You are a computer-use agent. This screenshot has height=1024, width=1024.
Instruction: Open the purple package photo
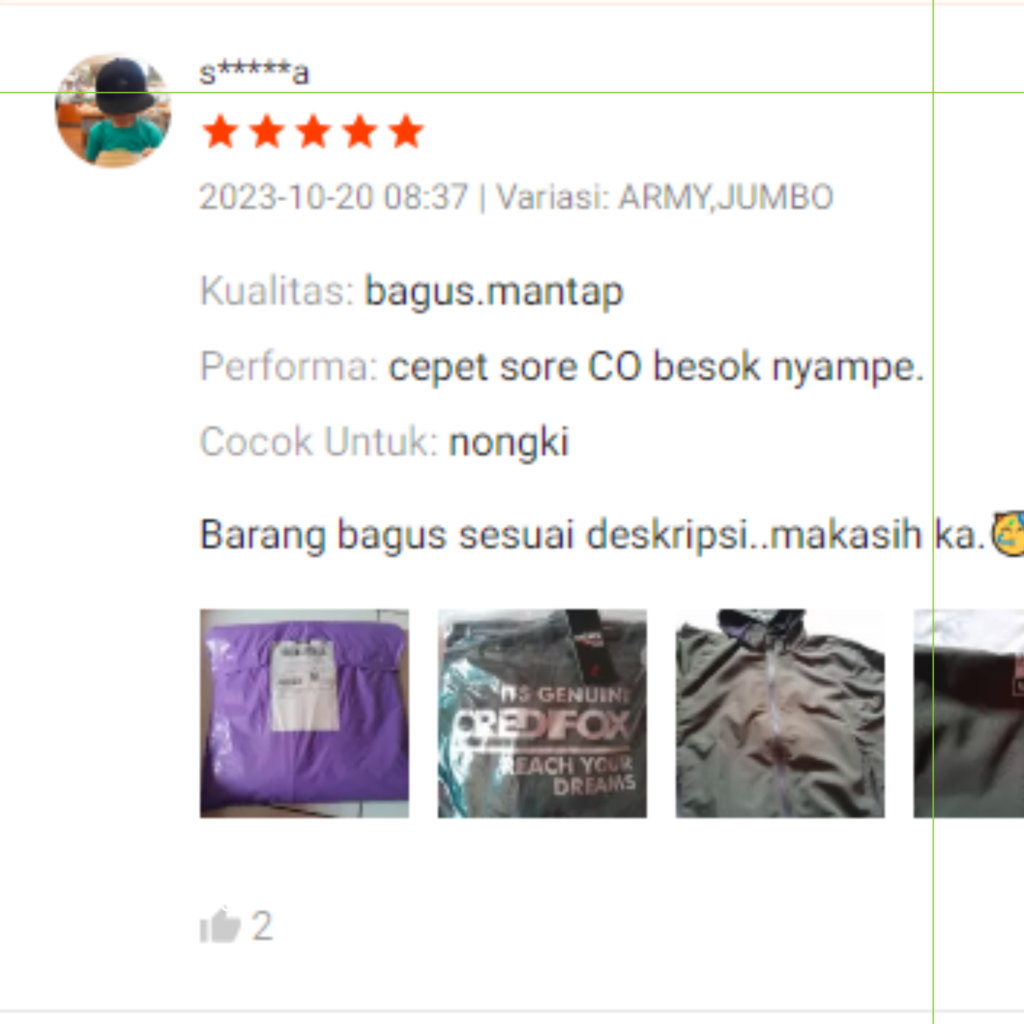click(304, 713)
